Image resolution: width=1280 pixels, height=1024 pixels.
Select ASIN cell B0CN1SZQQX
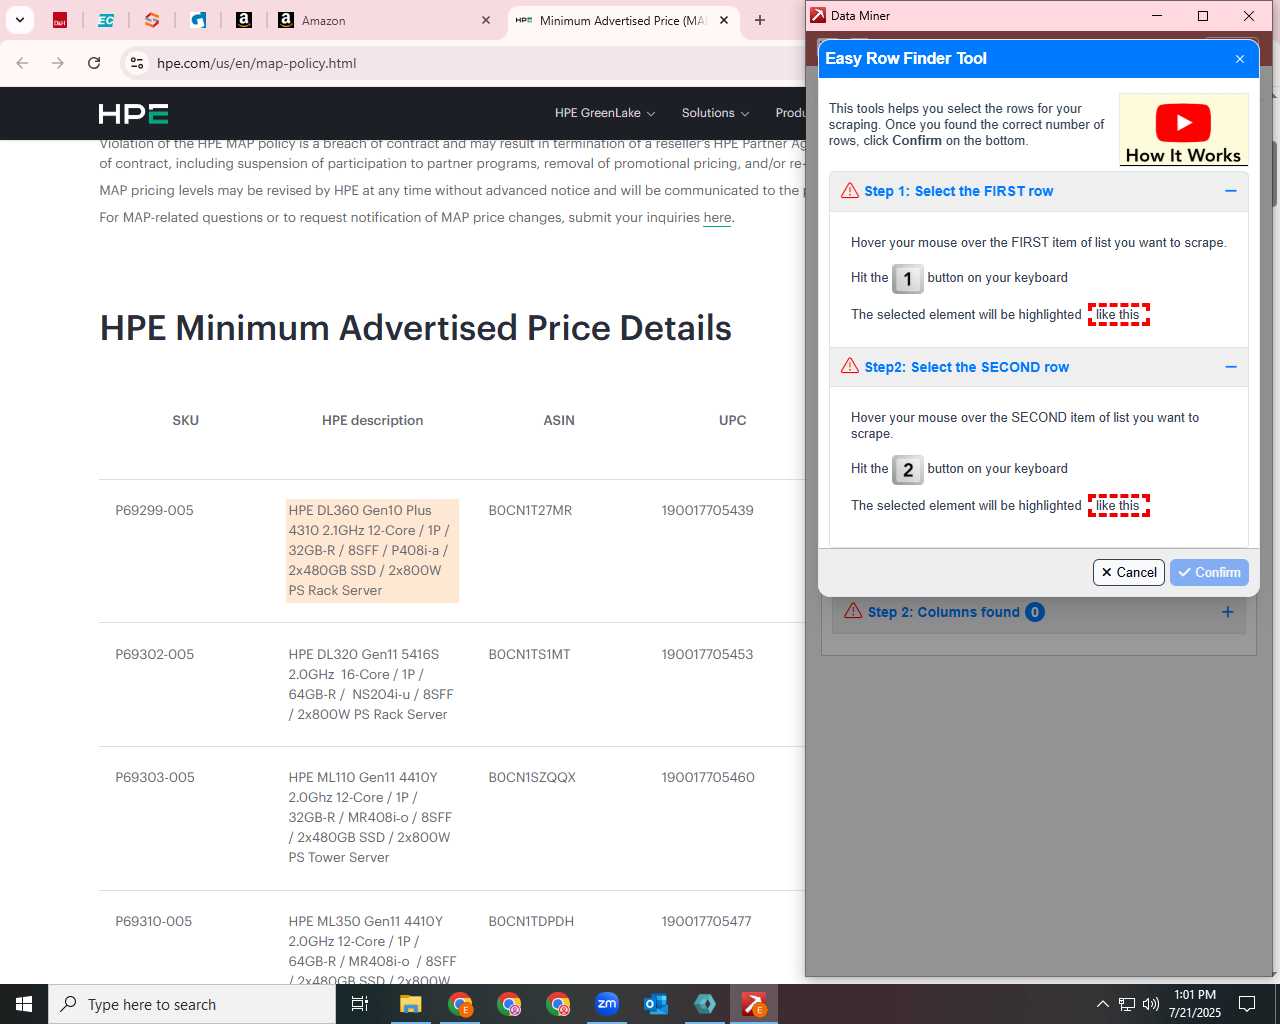tap(532, 777)
